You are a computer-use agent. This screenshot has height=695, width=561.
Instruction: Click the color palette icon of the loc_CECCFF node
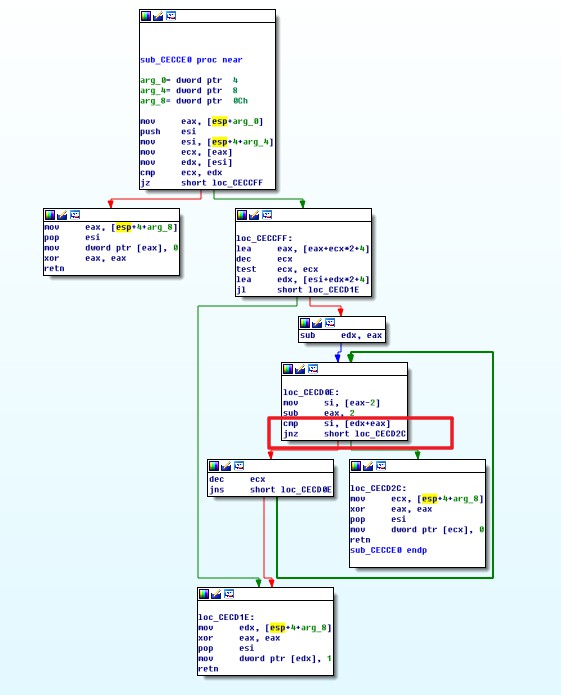[242, 215]
